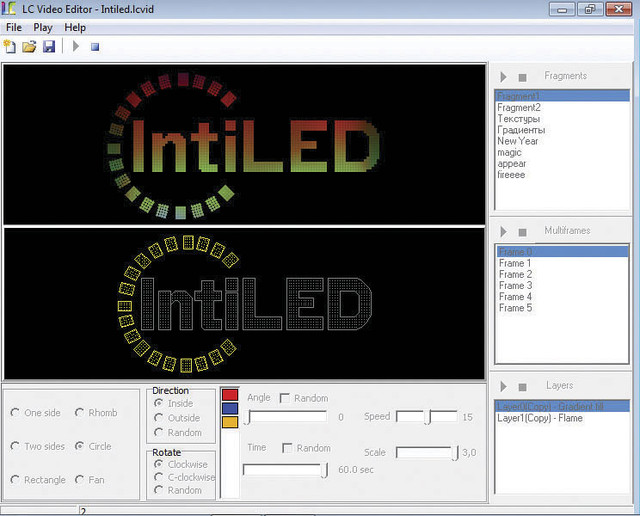Select the Layer0(Copy) - Gradient fill layer

click(x=562, y=407)
